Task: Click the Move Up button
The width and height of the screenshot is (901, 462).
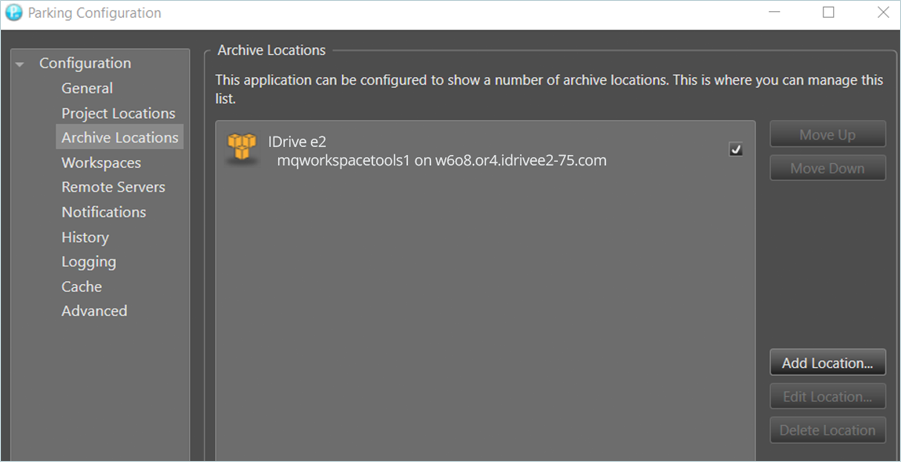Action: (x=827, y=135)
